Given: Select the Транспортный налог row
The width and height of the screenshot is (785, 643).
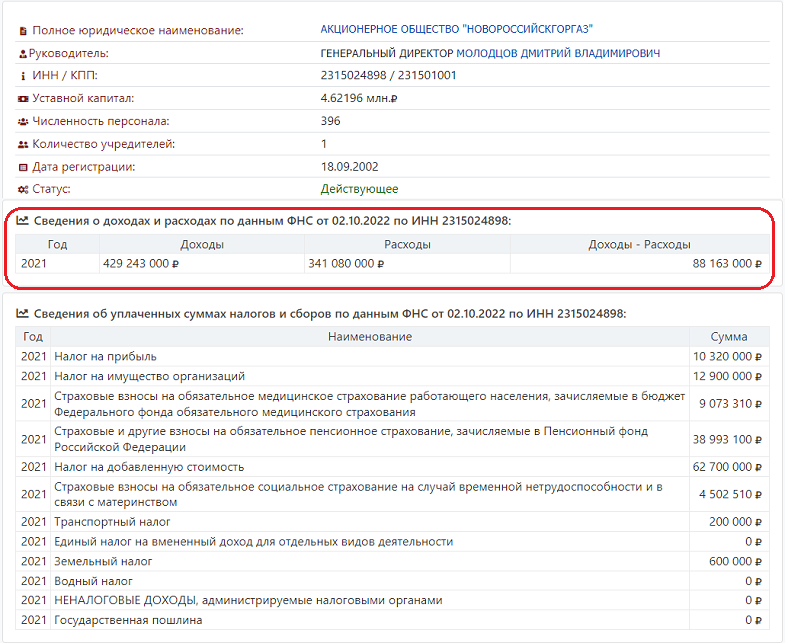Looking at the screenshot, I should pos(392,522).
